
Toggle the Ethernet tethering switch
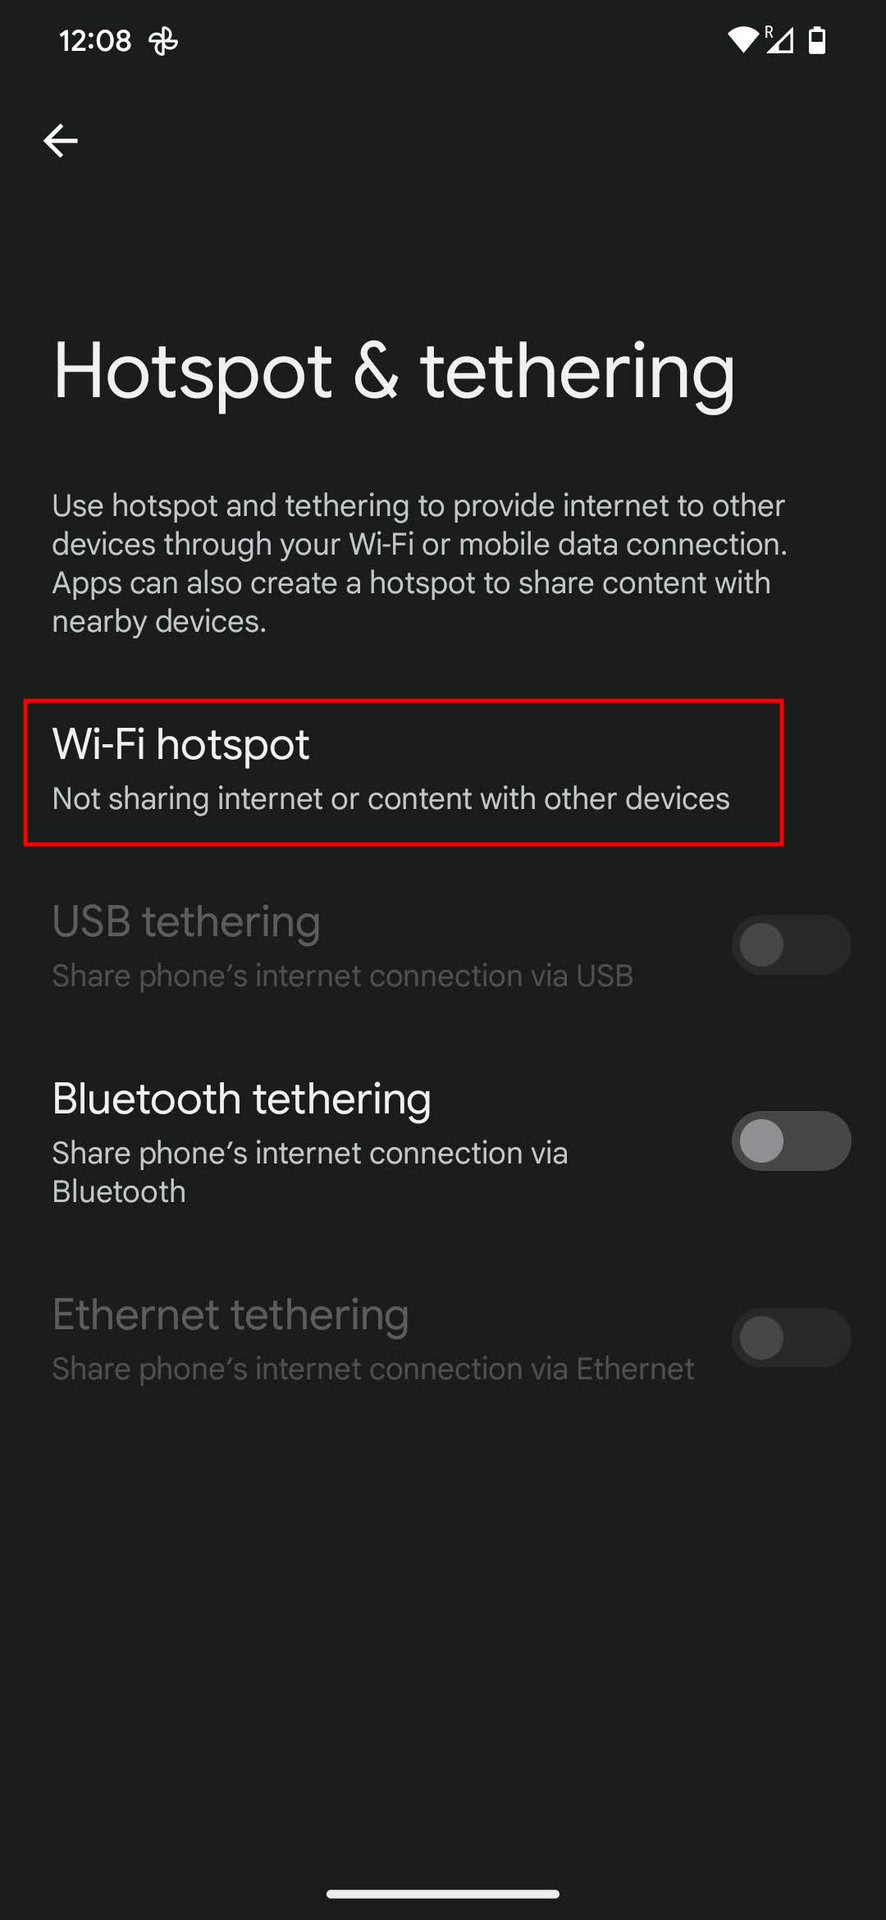pyautogui.click(x=791, y=1338)
